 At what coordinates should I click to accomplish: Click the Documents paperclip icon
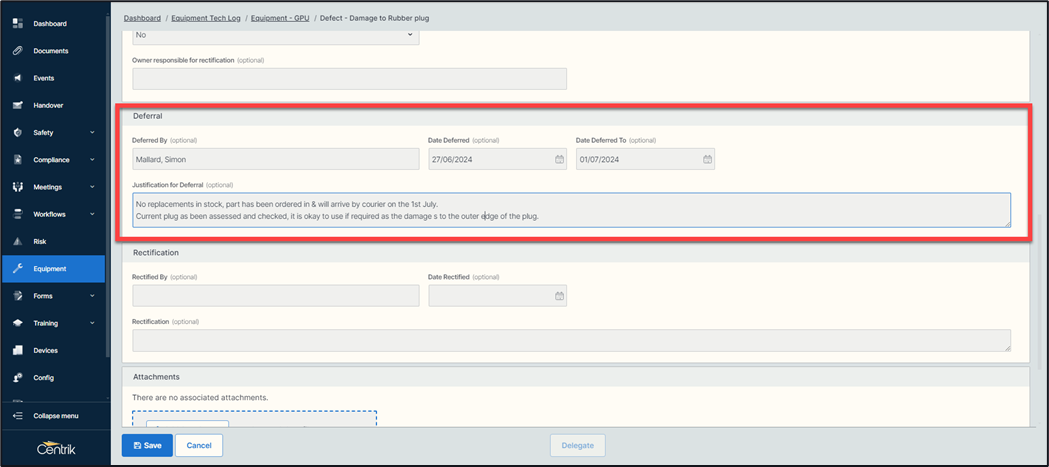[x=17, y=50]
